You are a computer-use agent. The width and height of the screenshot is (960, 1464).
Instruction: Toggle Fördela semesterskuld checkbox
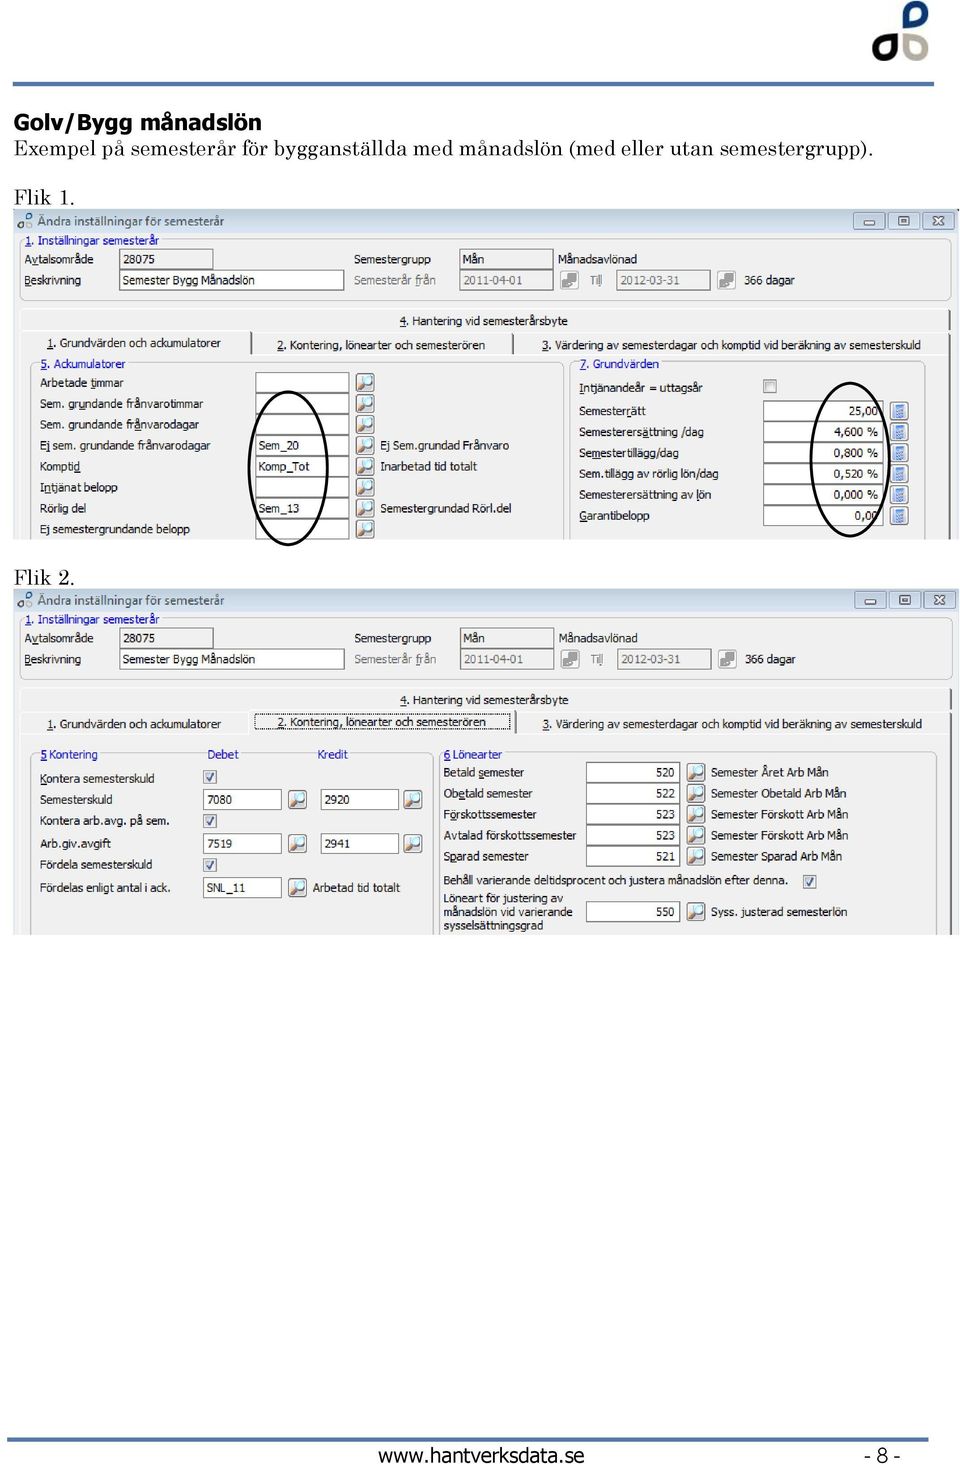click(210, 865)
